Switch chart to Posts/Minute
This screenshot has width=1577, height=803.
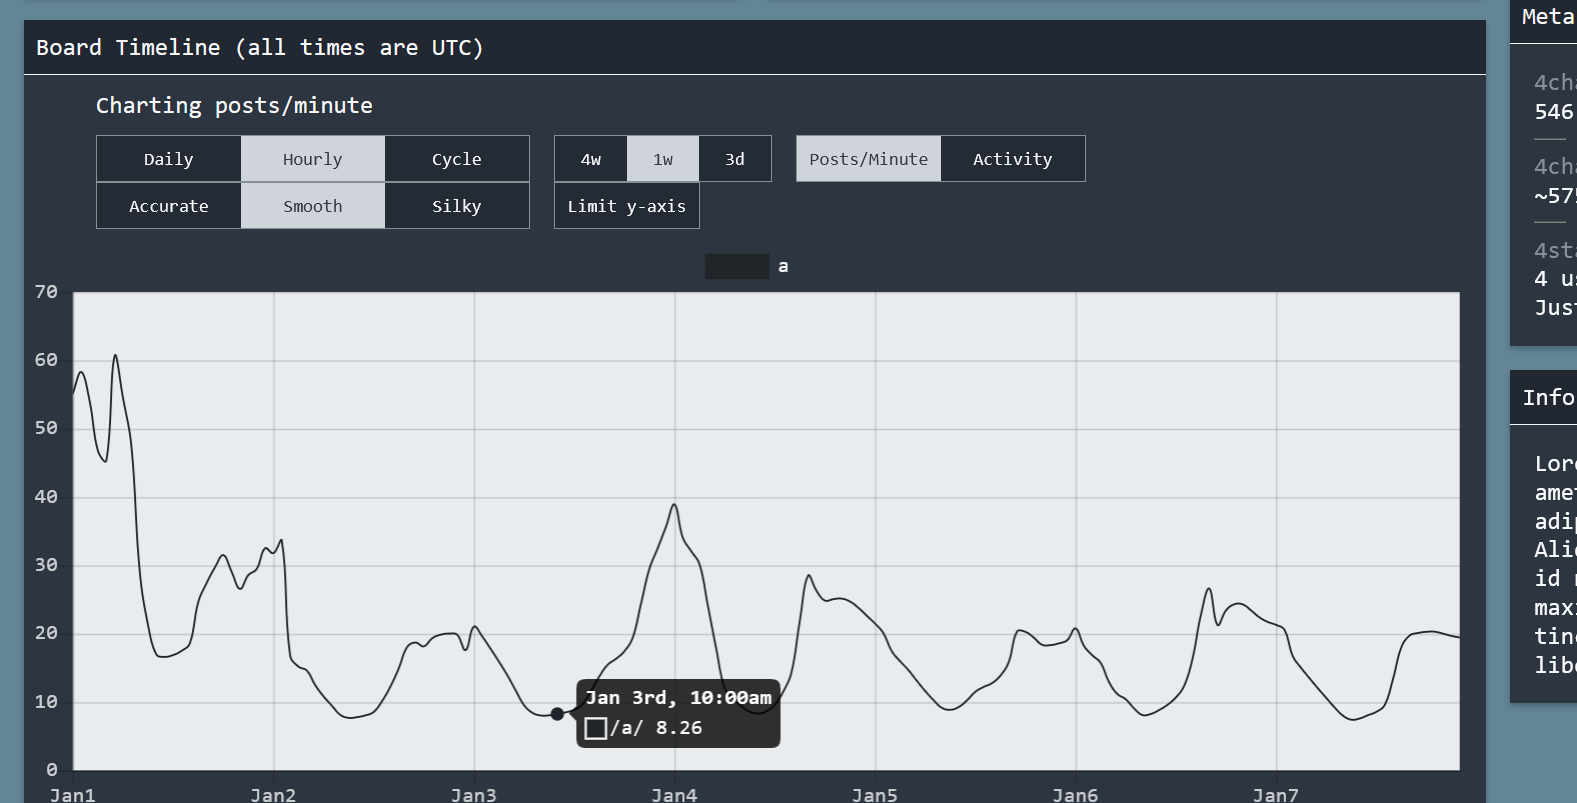[869, 159]
